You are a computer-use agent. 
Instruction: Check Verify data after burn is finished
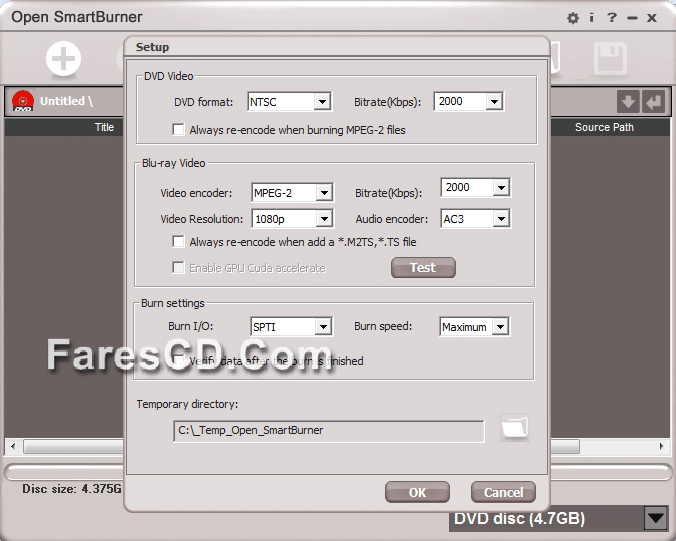pos(178,360)
